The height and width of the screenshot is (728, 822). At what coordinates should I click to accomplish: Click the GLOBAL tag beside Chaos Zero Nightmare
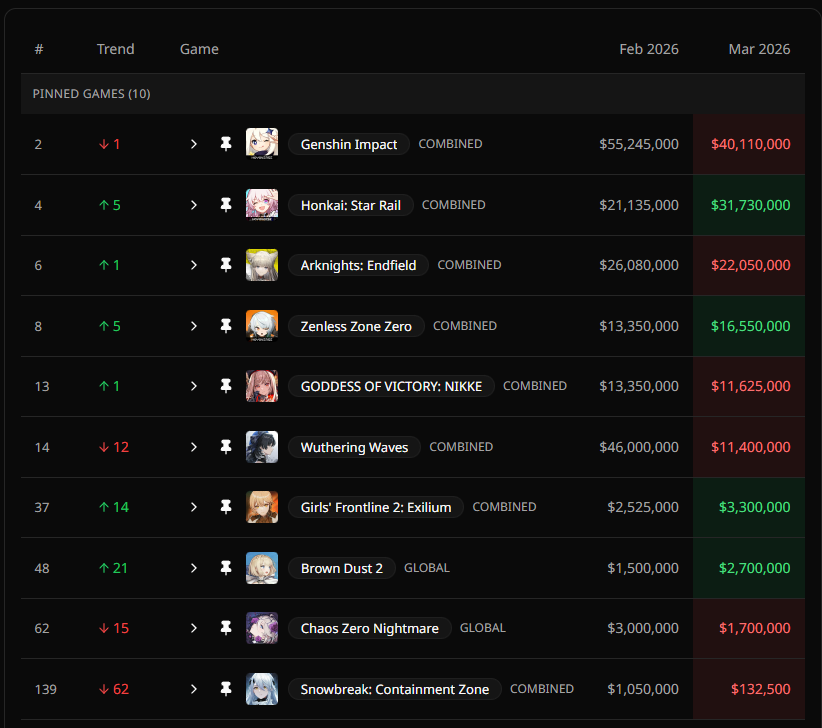pyautogui.click(x=483, y=628)
